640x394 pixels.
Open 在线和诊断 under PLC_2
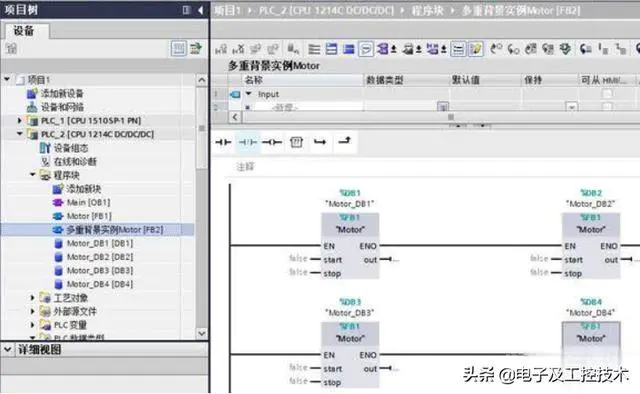tap(75, 162)
